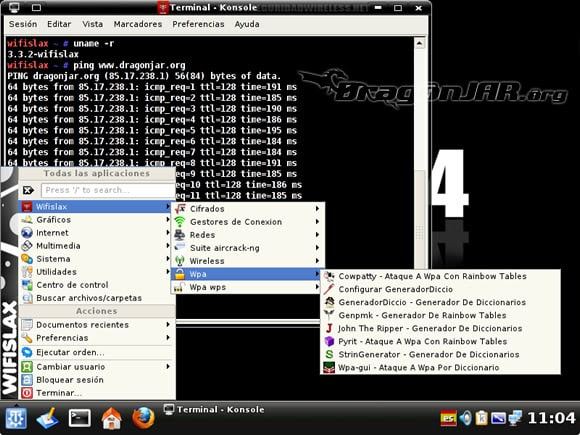Click the Multimedia category icon
This screenshot has width=580, height=435.
tap(27, 246)
